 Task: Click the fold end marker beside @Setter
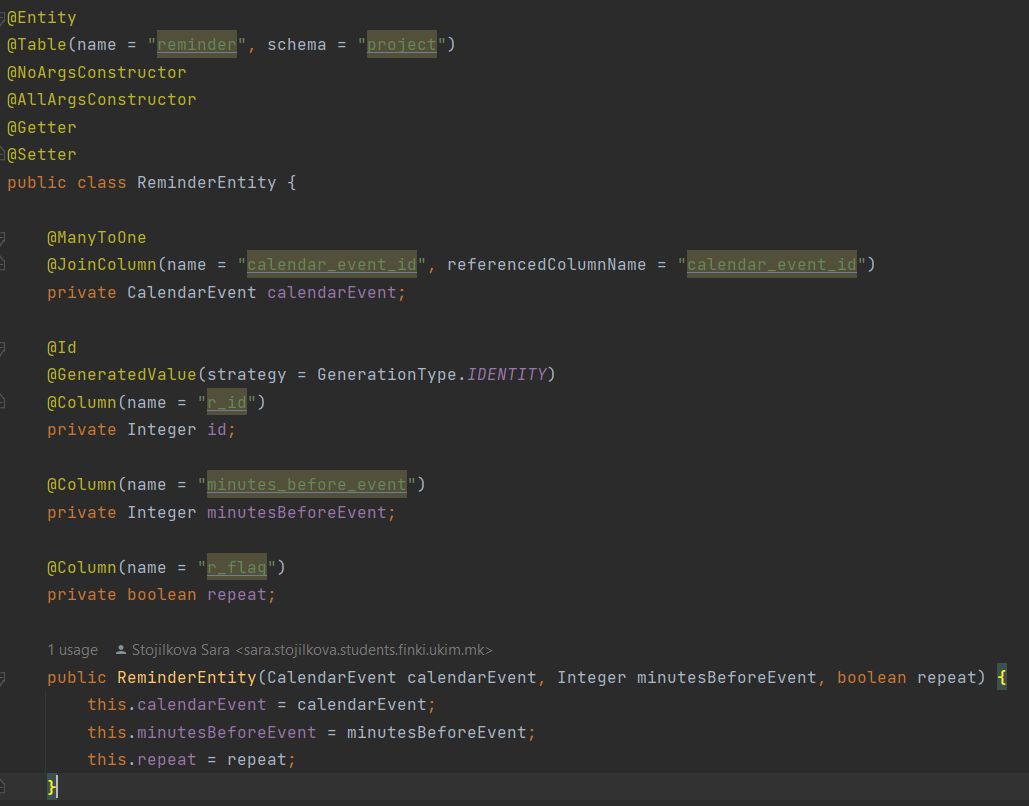coord(3,154)
